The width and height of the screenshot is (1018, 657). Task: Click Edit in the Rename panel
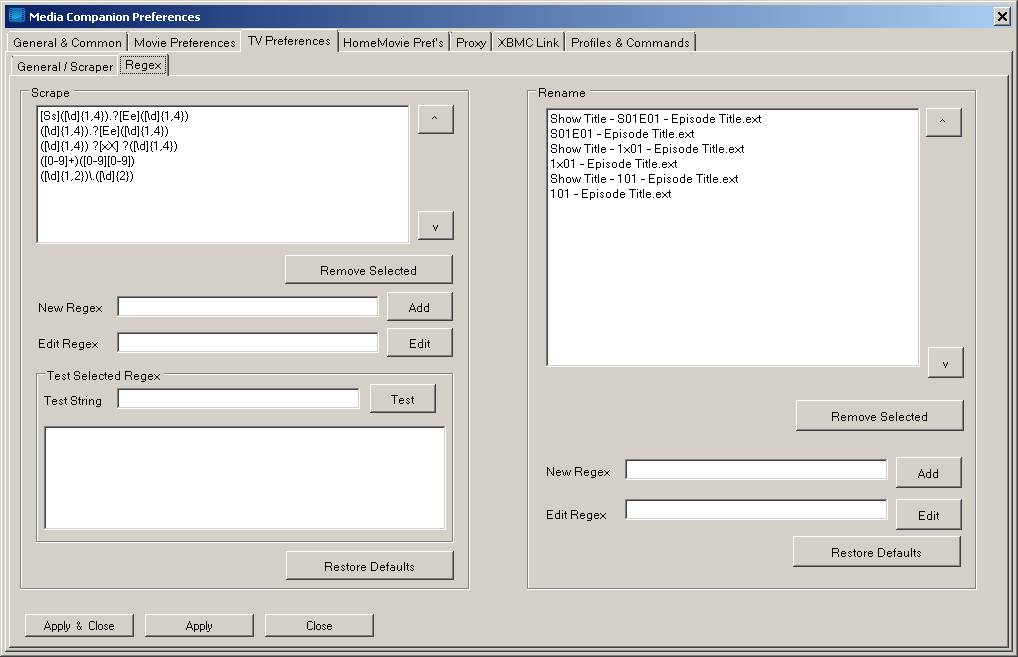tap(928, 515)
